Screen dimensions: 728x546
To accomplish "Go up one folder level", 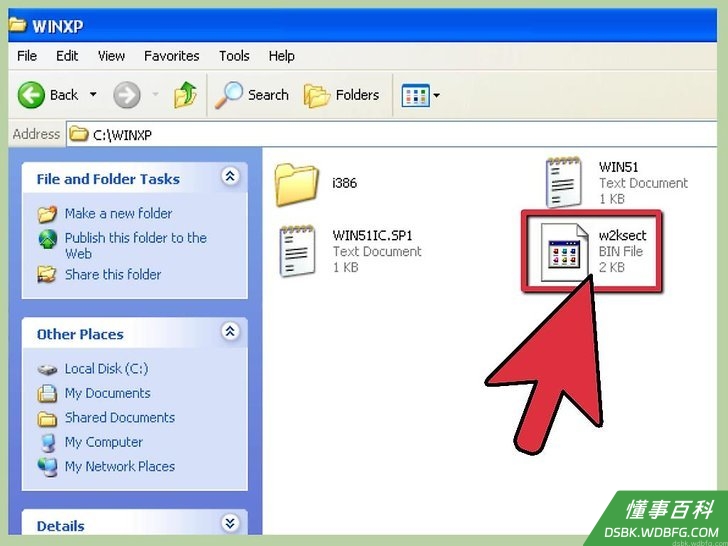I will point(185,95).
